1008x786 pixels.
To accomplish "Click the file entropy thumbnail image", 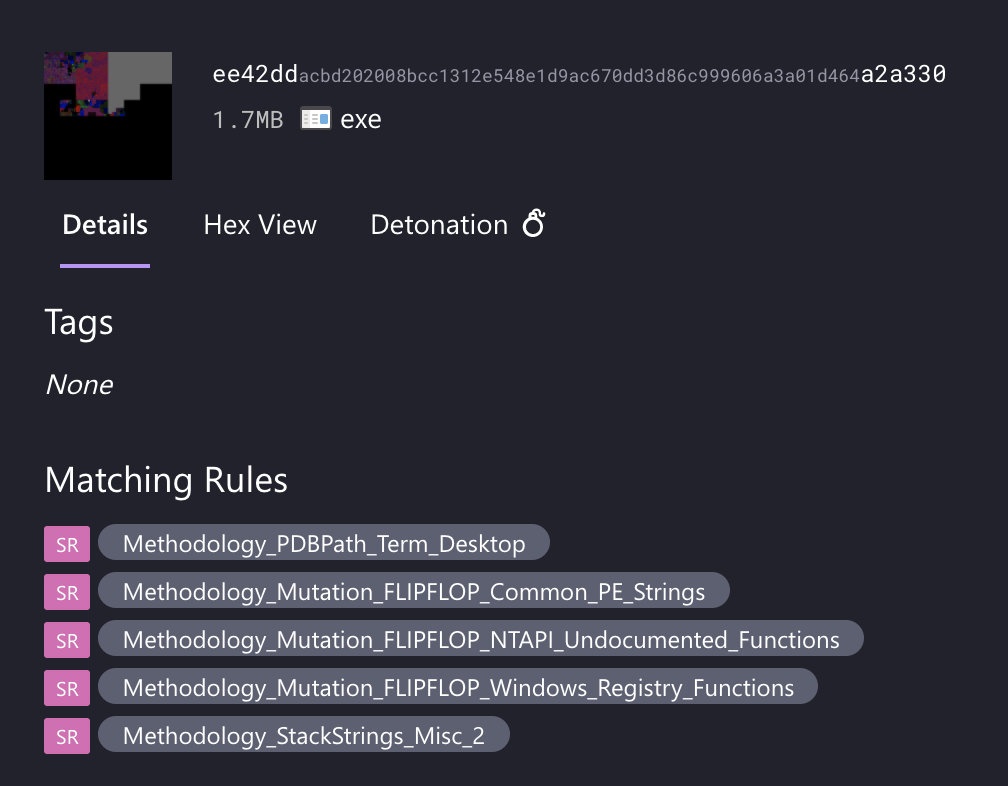I will [x=108, y=116].
